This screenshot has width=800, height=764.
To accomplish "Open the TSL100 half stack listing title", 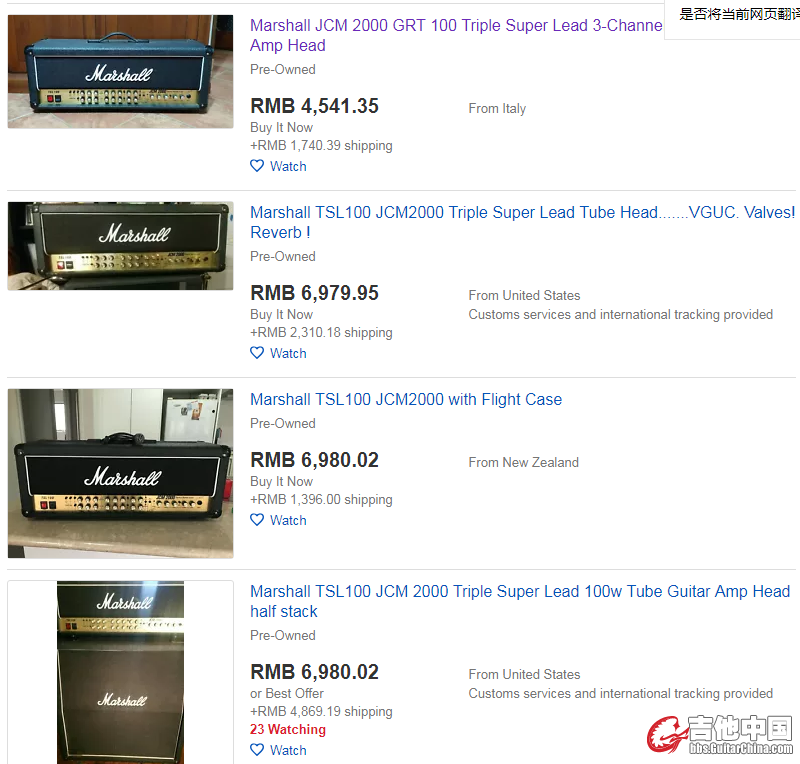I will click(x=520, y=601).
